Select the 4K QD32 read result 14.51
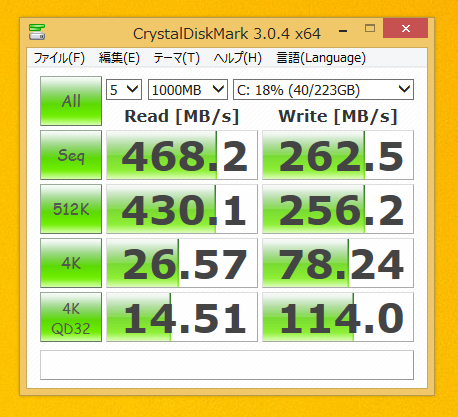458x417 pixels. (x=182, y=317)
